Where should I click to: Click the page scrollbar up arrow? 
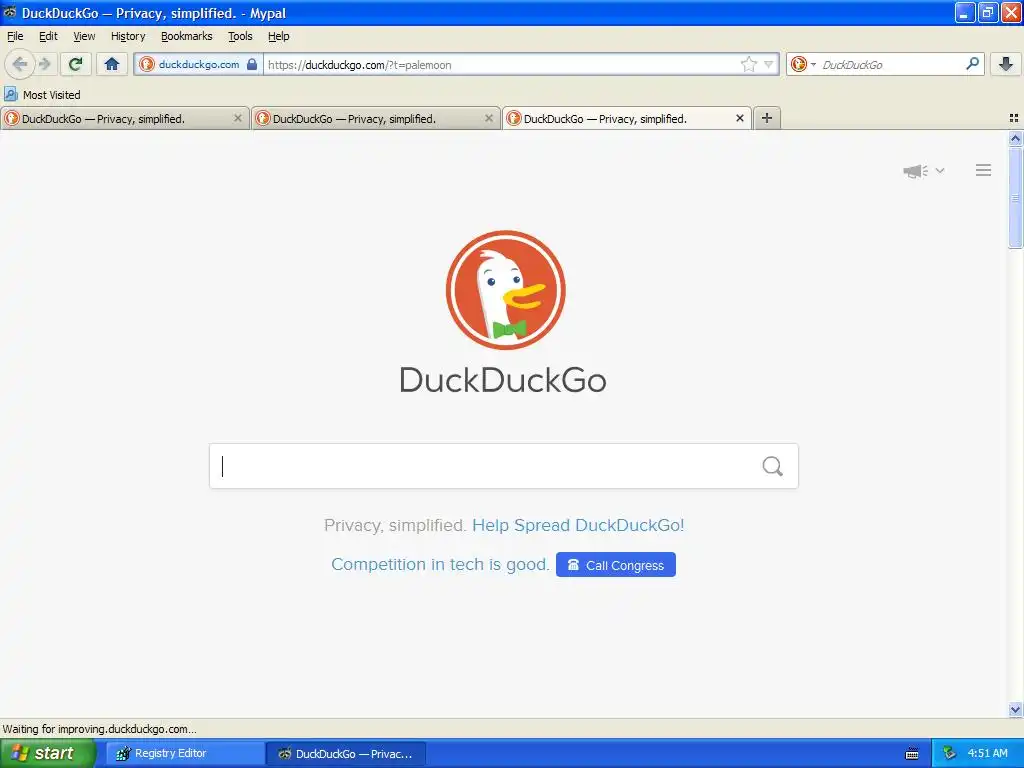point(1015,138)
